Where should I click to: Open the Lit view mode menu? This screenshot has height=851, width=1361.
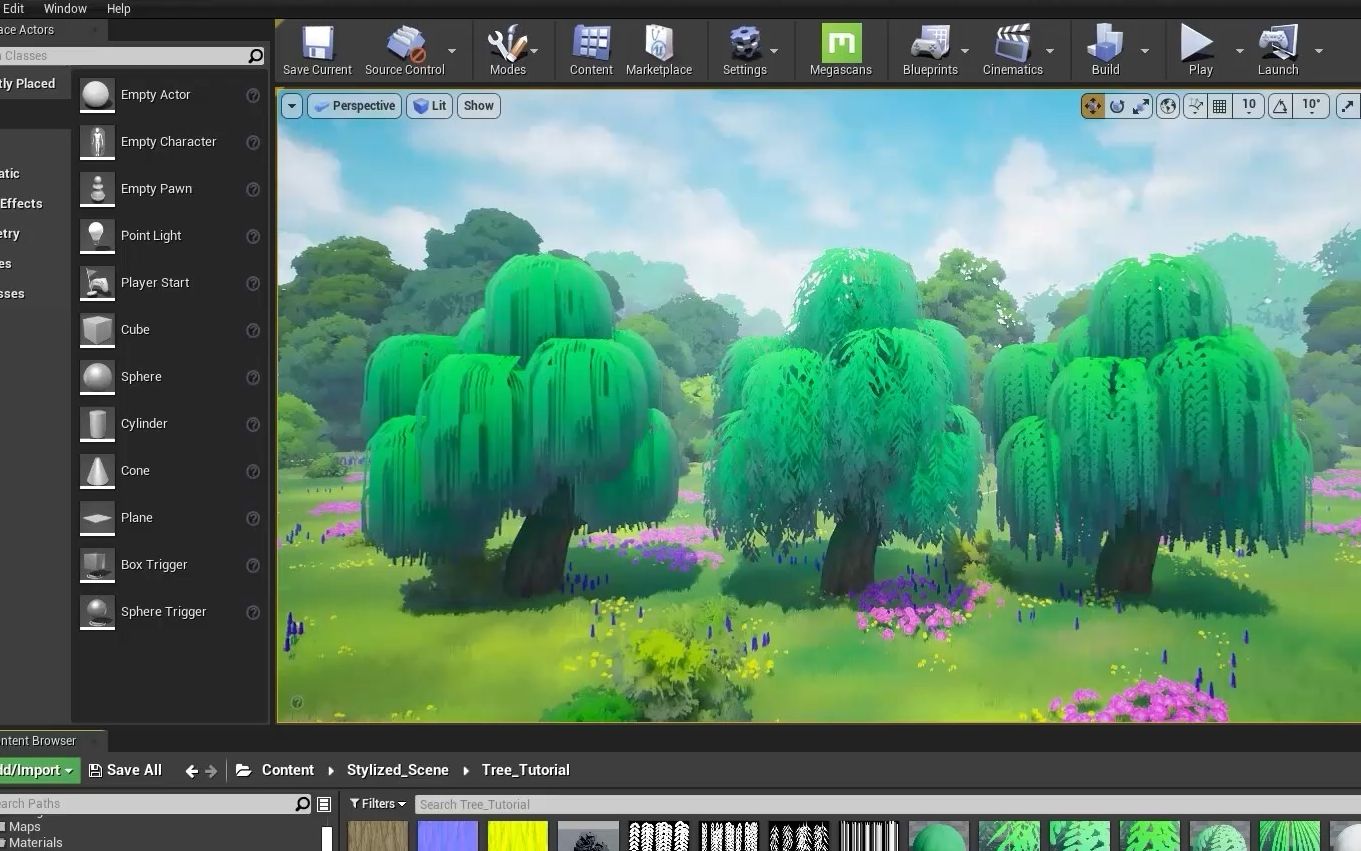pos(429,106)
